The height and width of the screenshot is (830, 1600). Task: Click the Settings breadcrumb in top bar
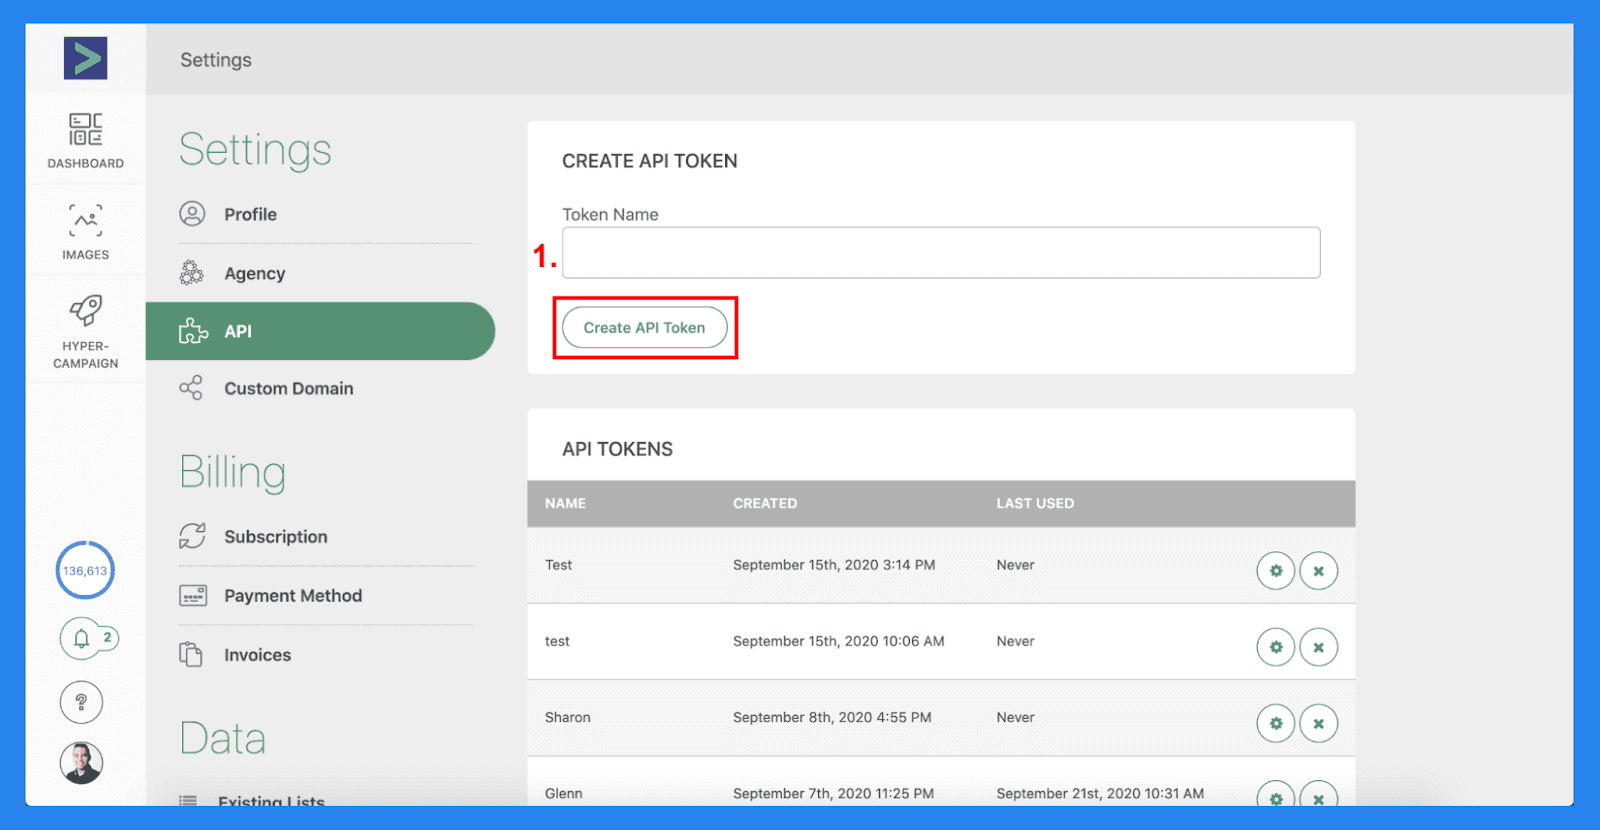(x=216, y=60)
